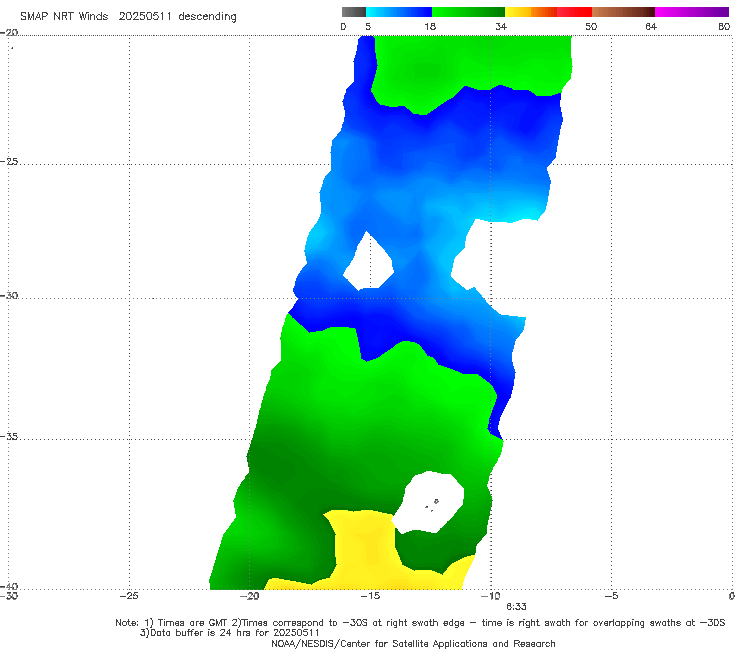Screen dimensions: 740x650
Task: Click the white diamond-shaped gap in the blue region
Action: point(369,262)
